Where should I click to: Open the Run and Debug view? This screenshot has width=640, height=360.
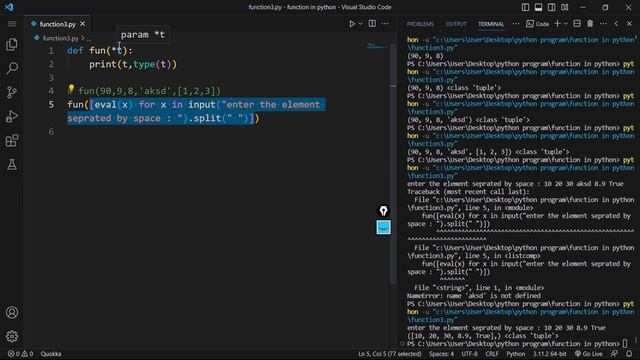(12, 116)
